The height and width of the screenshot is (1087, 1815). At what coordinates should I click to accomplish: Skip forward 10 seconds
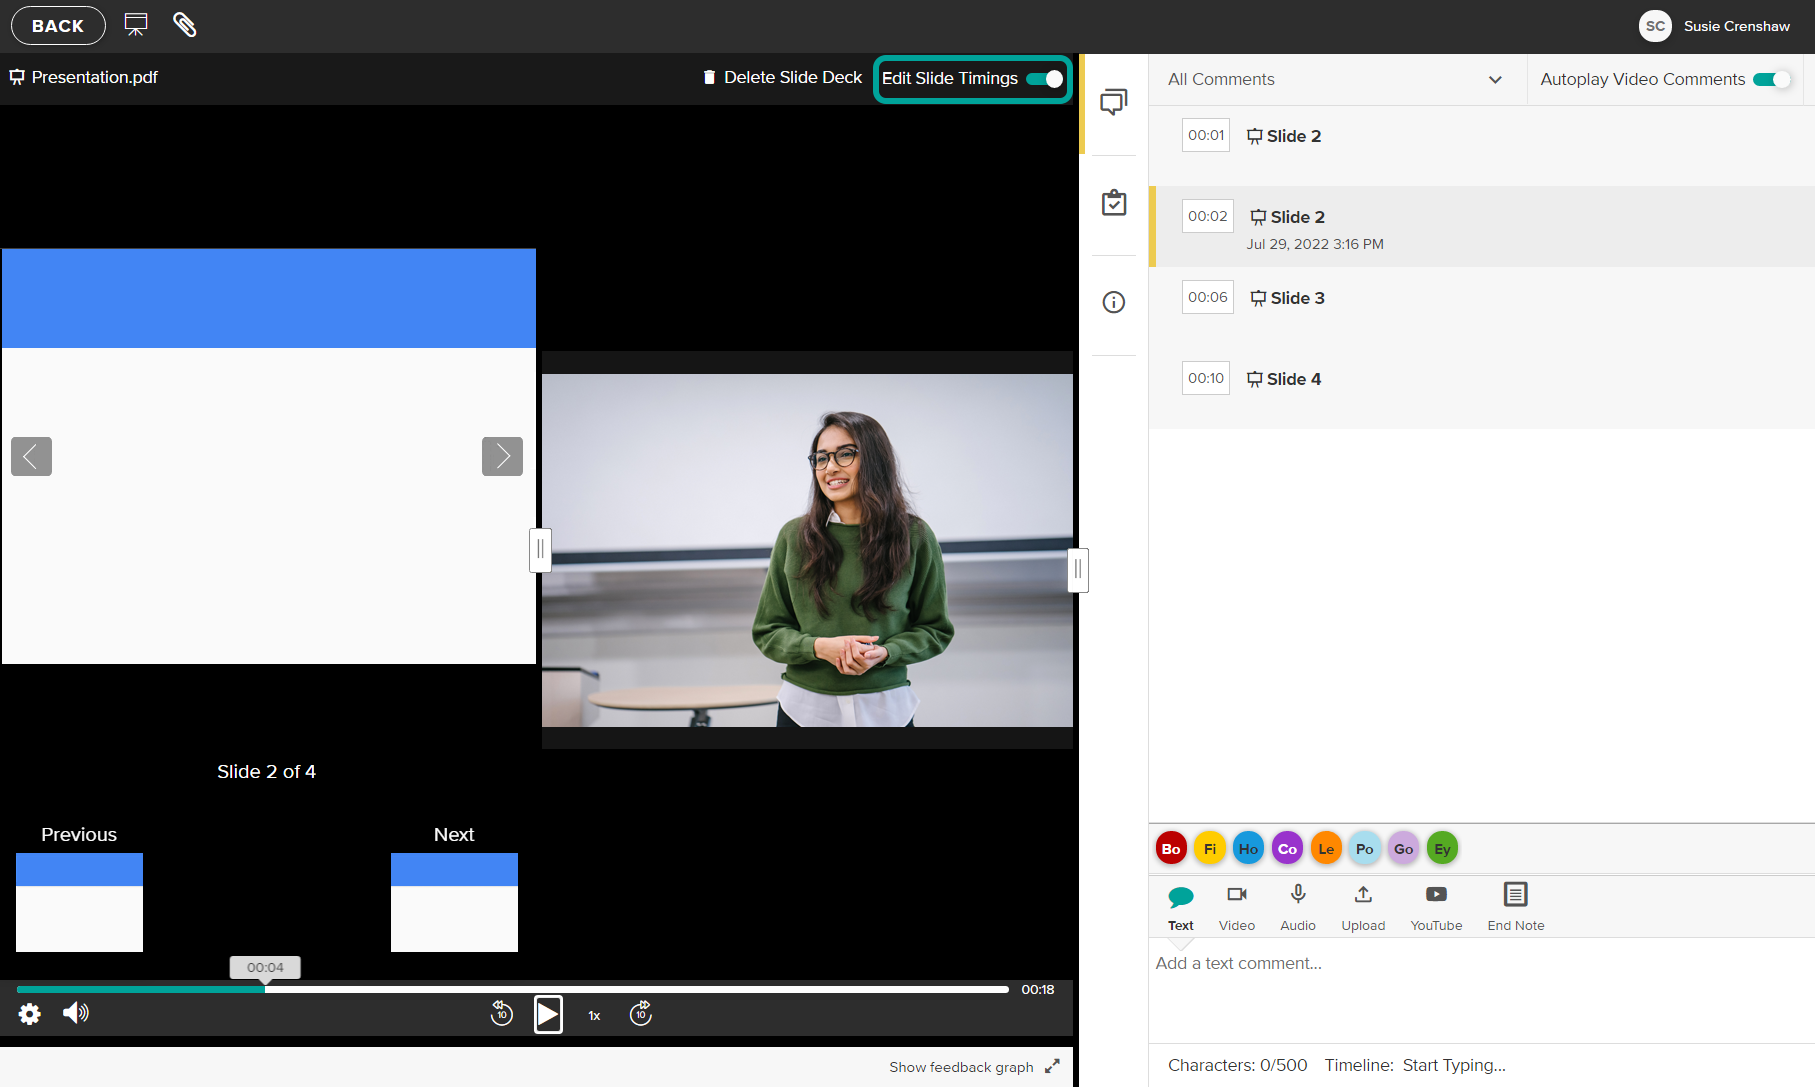641,1013
